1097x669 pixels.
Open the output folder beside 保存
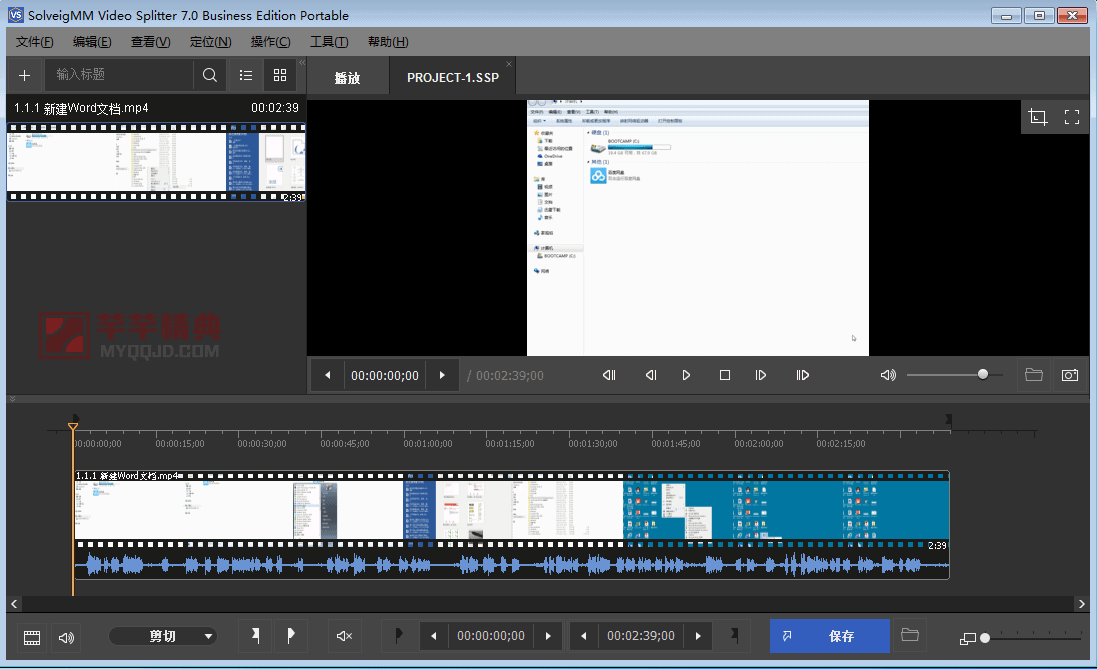coord(910,635)
